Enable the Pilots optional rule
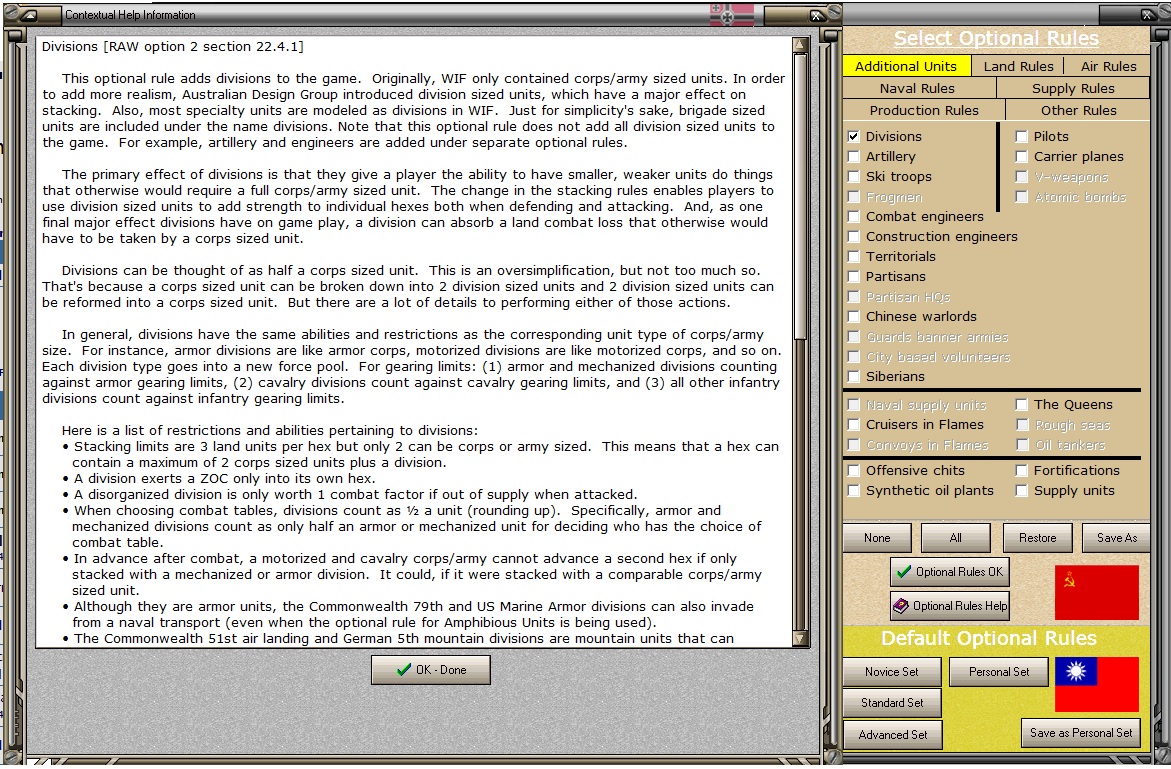The width and height of the screenshot is (1171, 769). point(1022,137)
